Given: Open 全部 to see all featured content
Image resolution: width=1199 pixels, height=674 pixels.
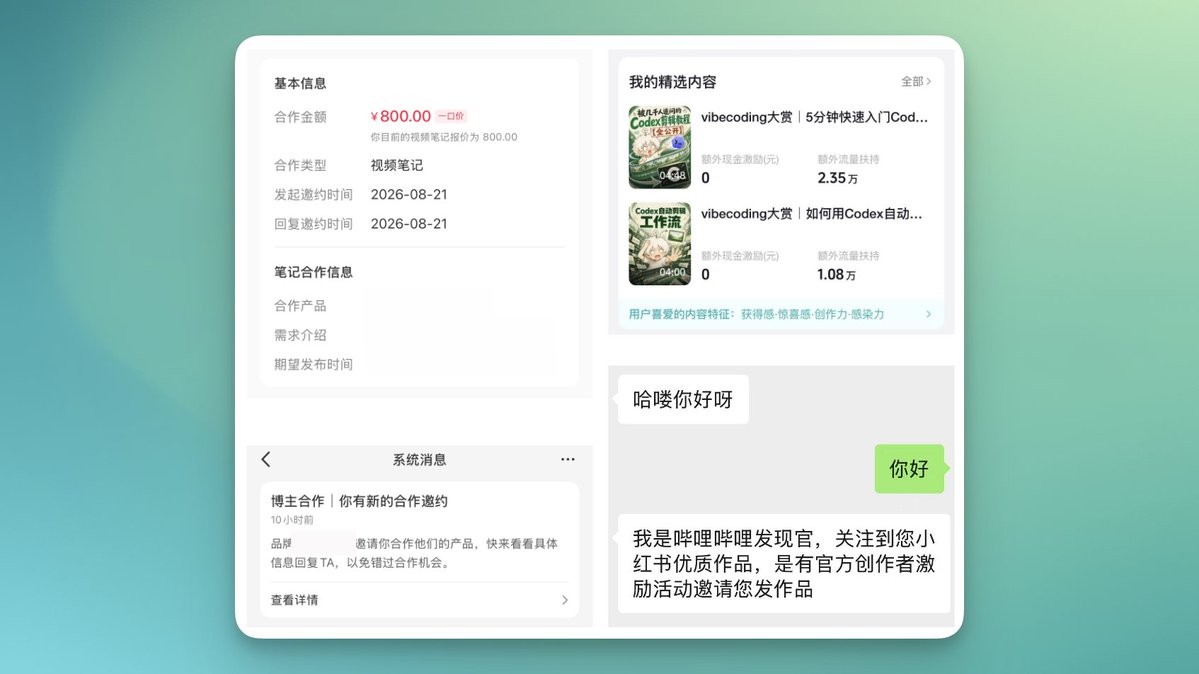Looking at the screenshot, I should (915, 81).
